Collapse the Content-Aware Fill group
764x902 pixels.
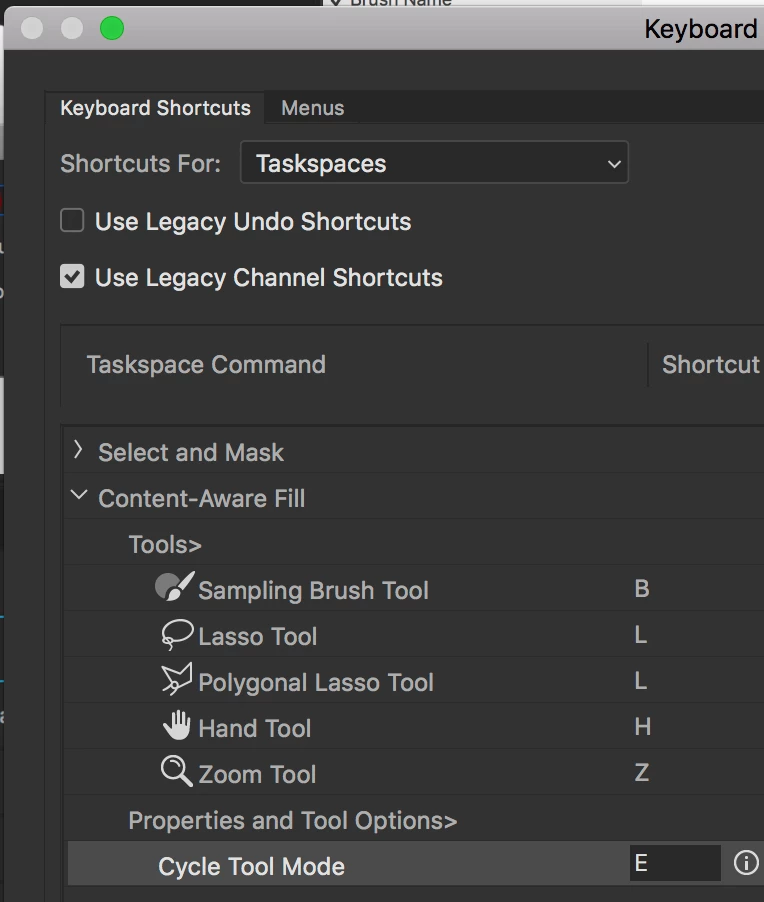click(x=79, y=497)
